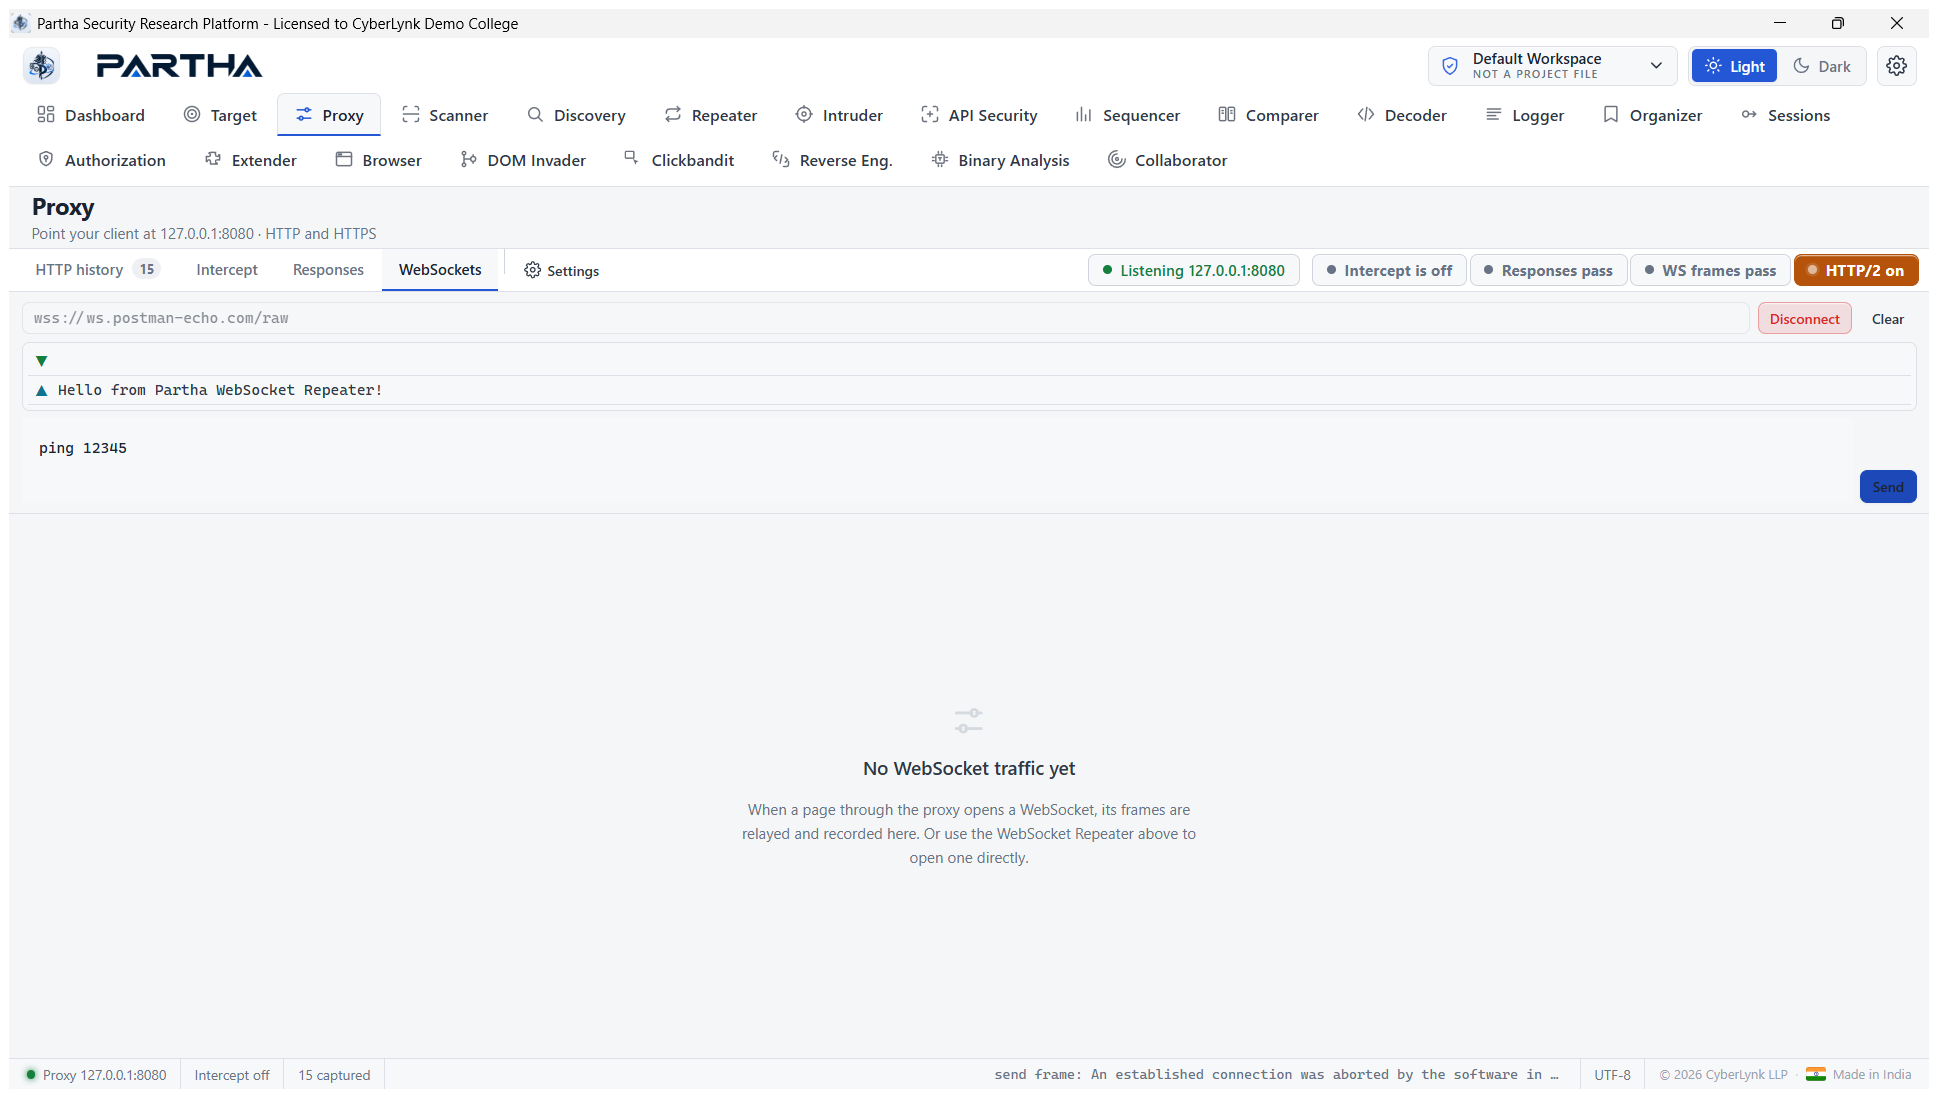Screen dimensions: 1938x1098
Task: Toggle Responses pass pill
Action: tap(1548, 270)
